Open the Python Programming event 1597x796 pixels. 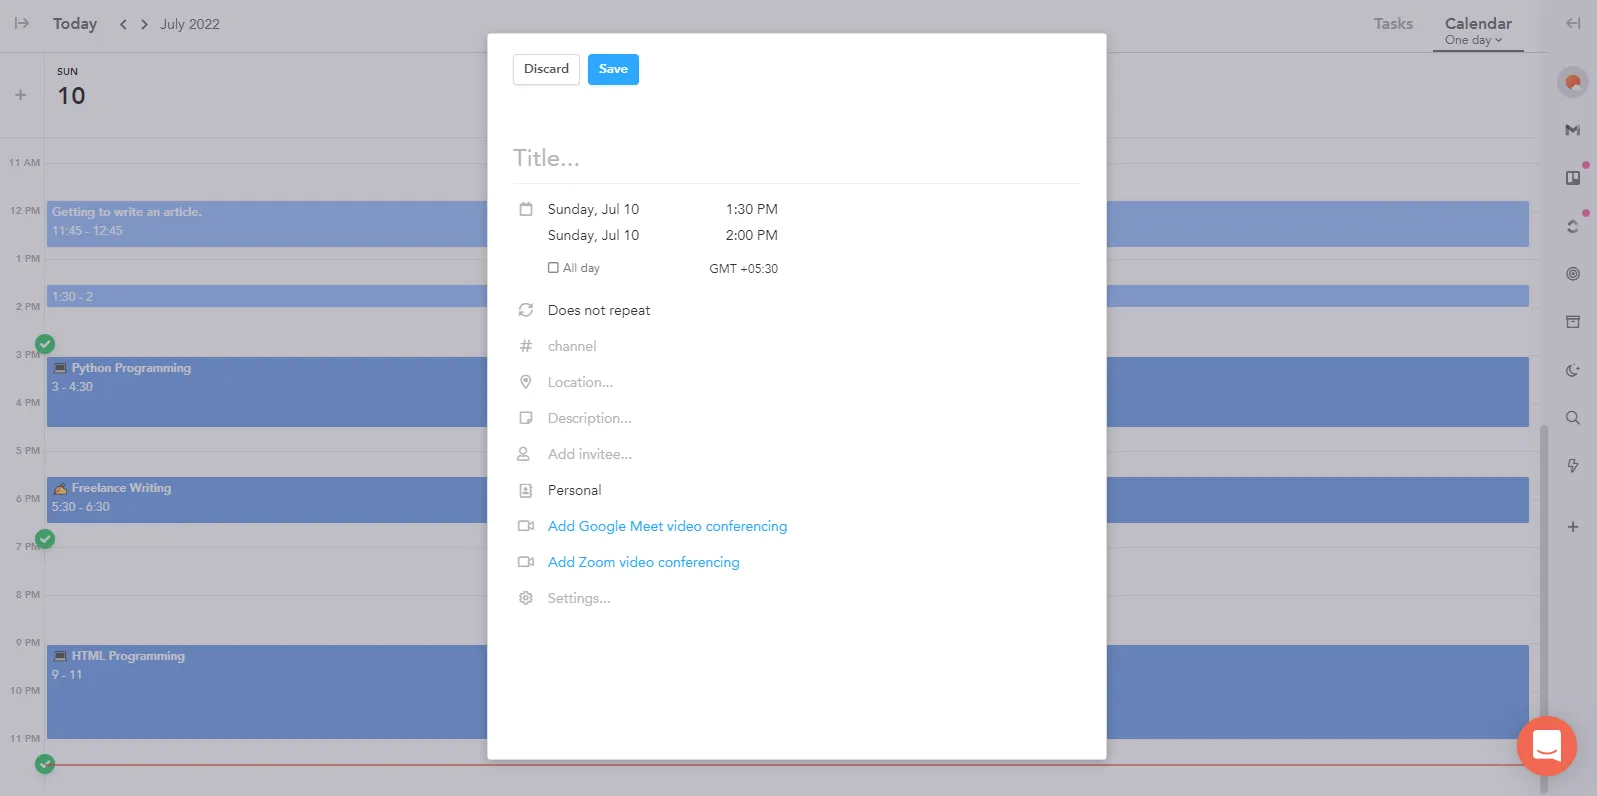point(267,392)
